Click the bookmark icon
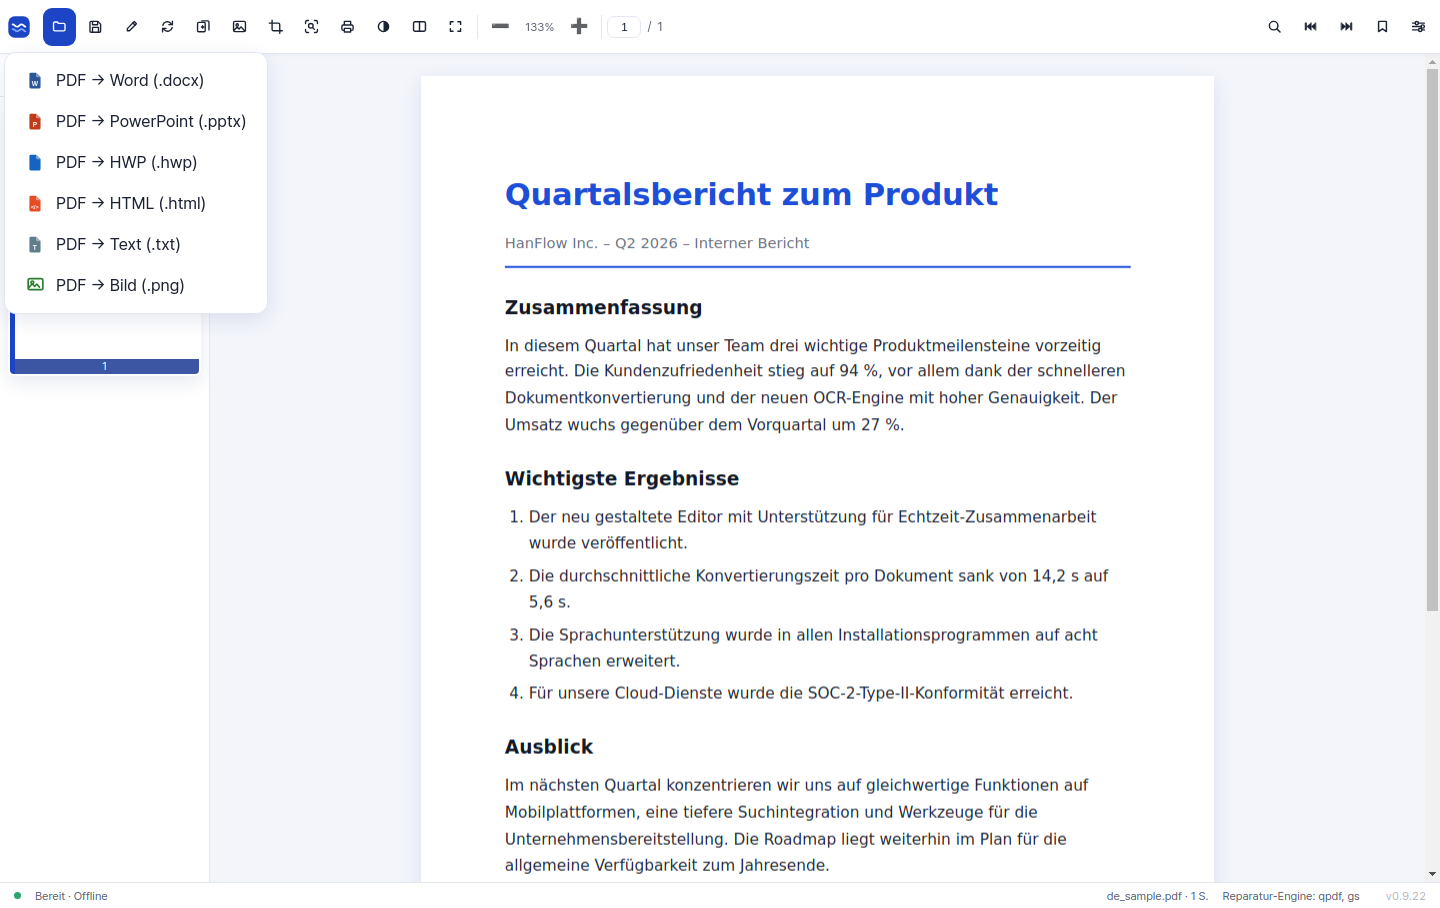 (x=1382, y=27)
